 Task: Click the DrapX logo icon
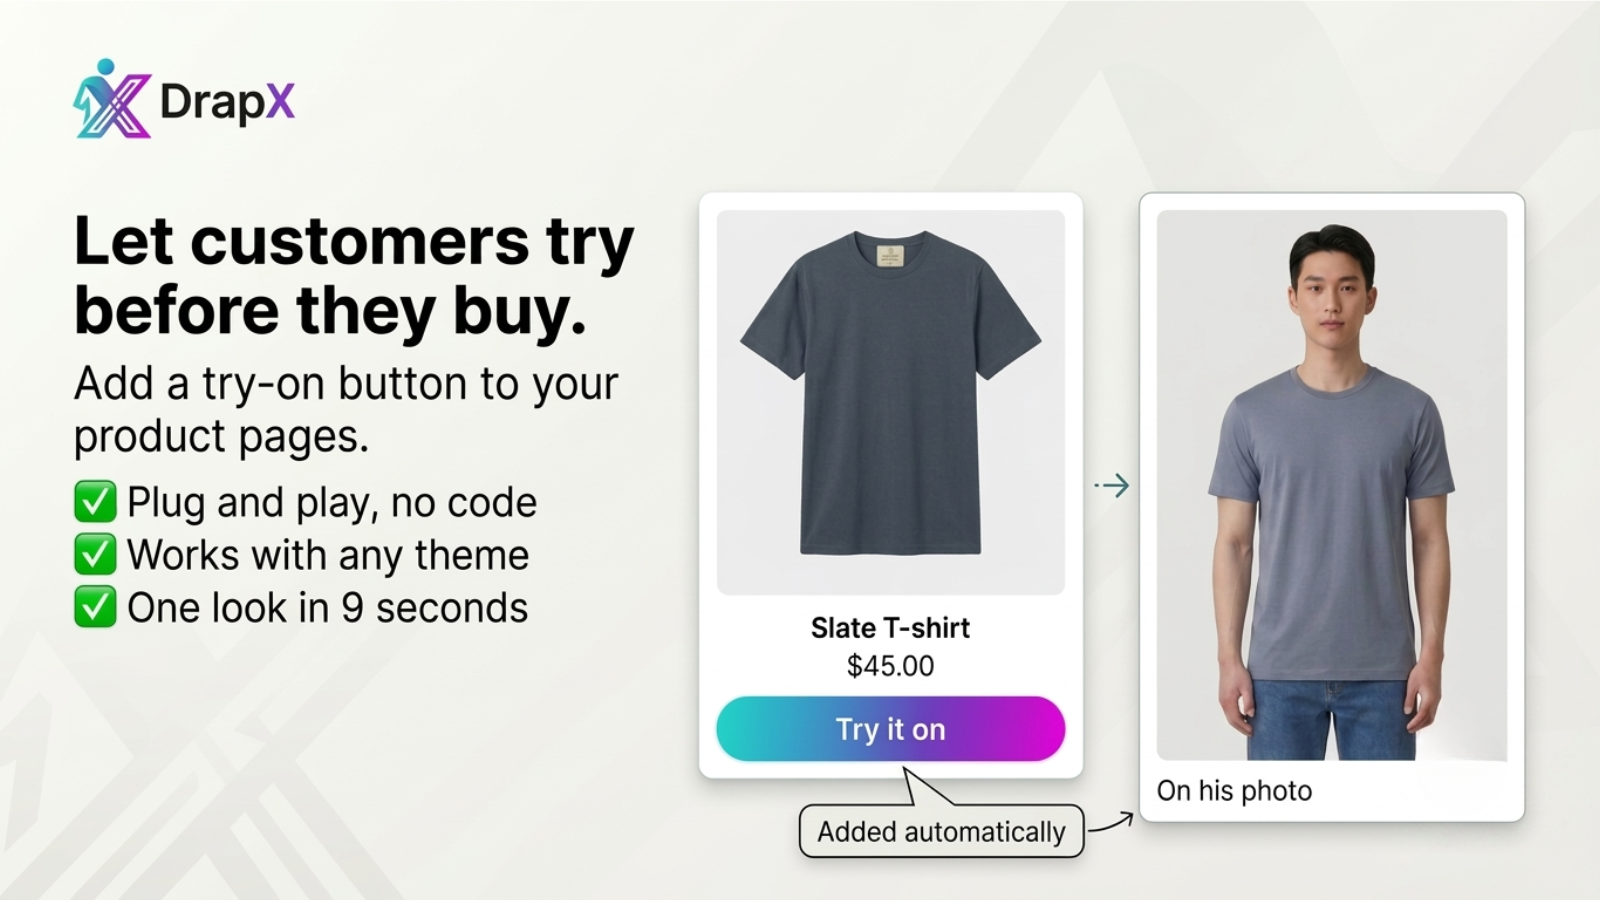[x=112, y=99]
